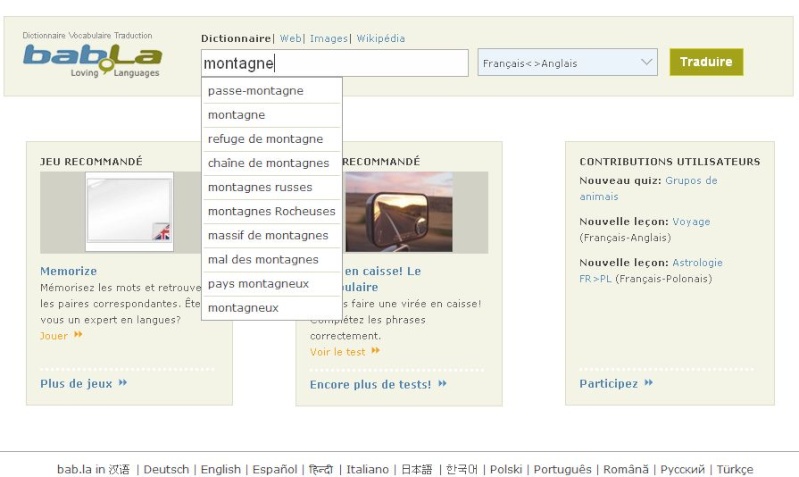
Task: Switch site language to Hindi
Action: tap(321, 469)
